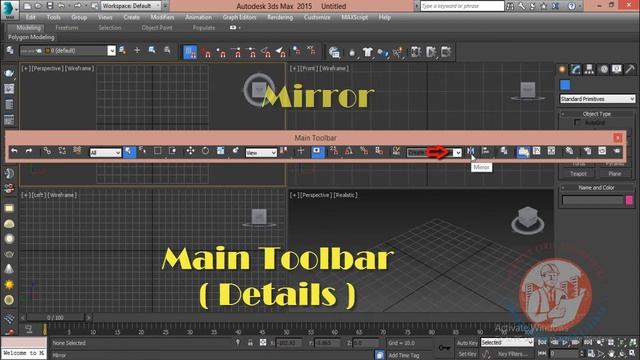Activate the Select and Link tool
Image resolution: width=640 pixels, height=360 pixels.
tap(47, 151)
